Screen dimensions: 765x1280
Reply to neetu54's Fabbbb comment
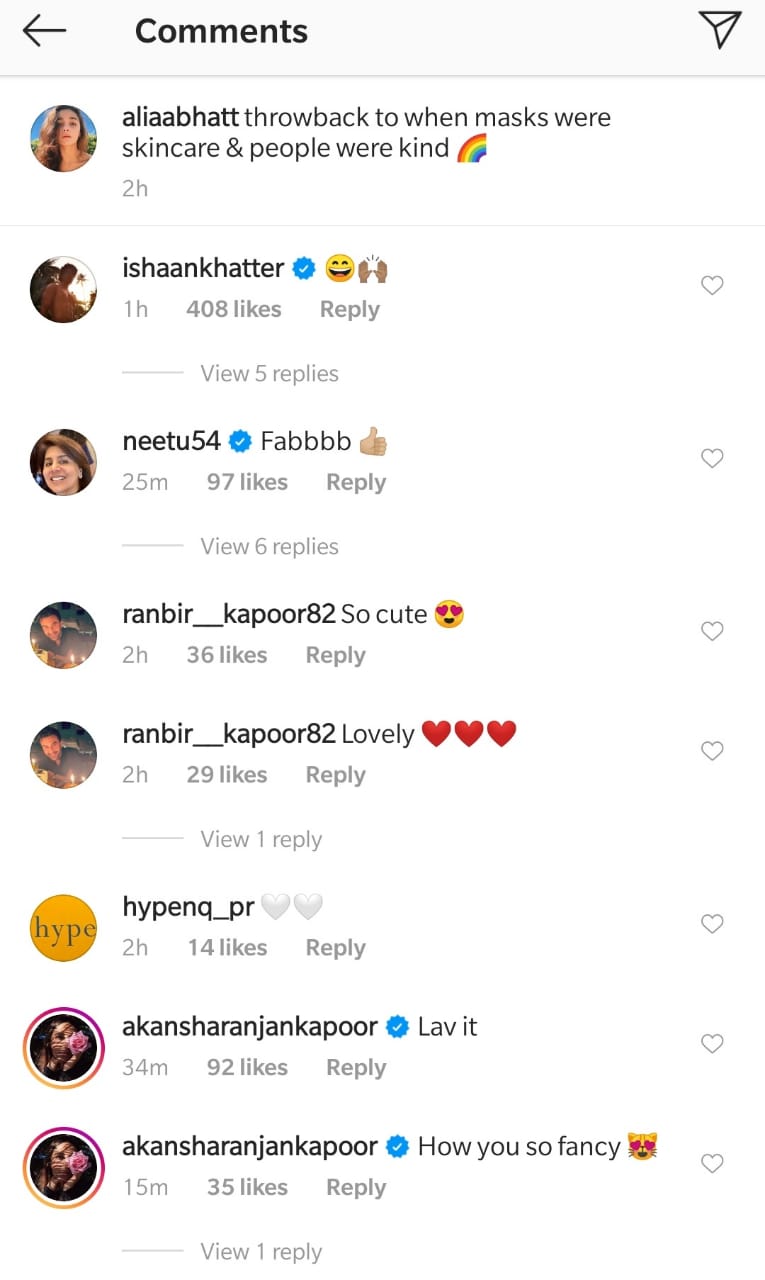click(355, 483)
